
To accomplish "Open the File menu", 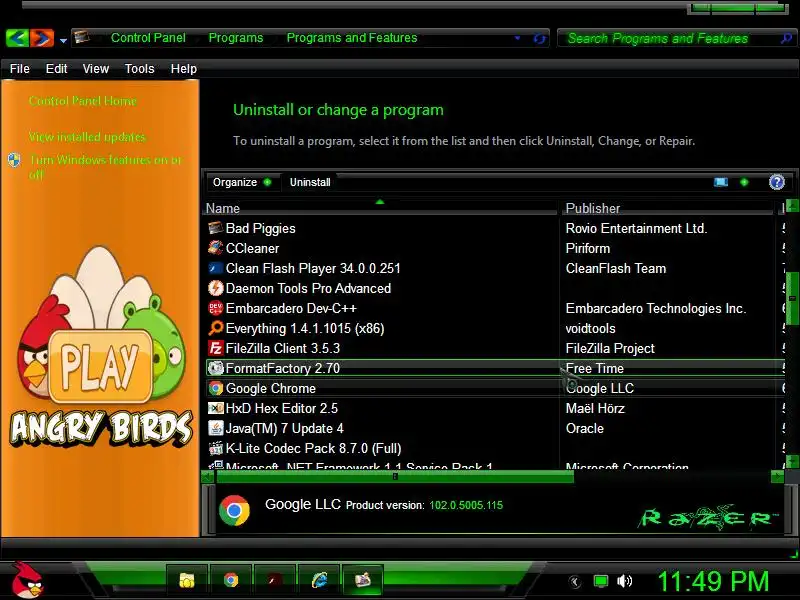I will [x=19, y=68].
